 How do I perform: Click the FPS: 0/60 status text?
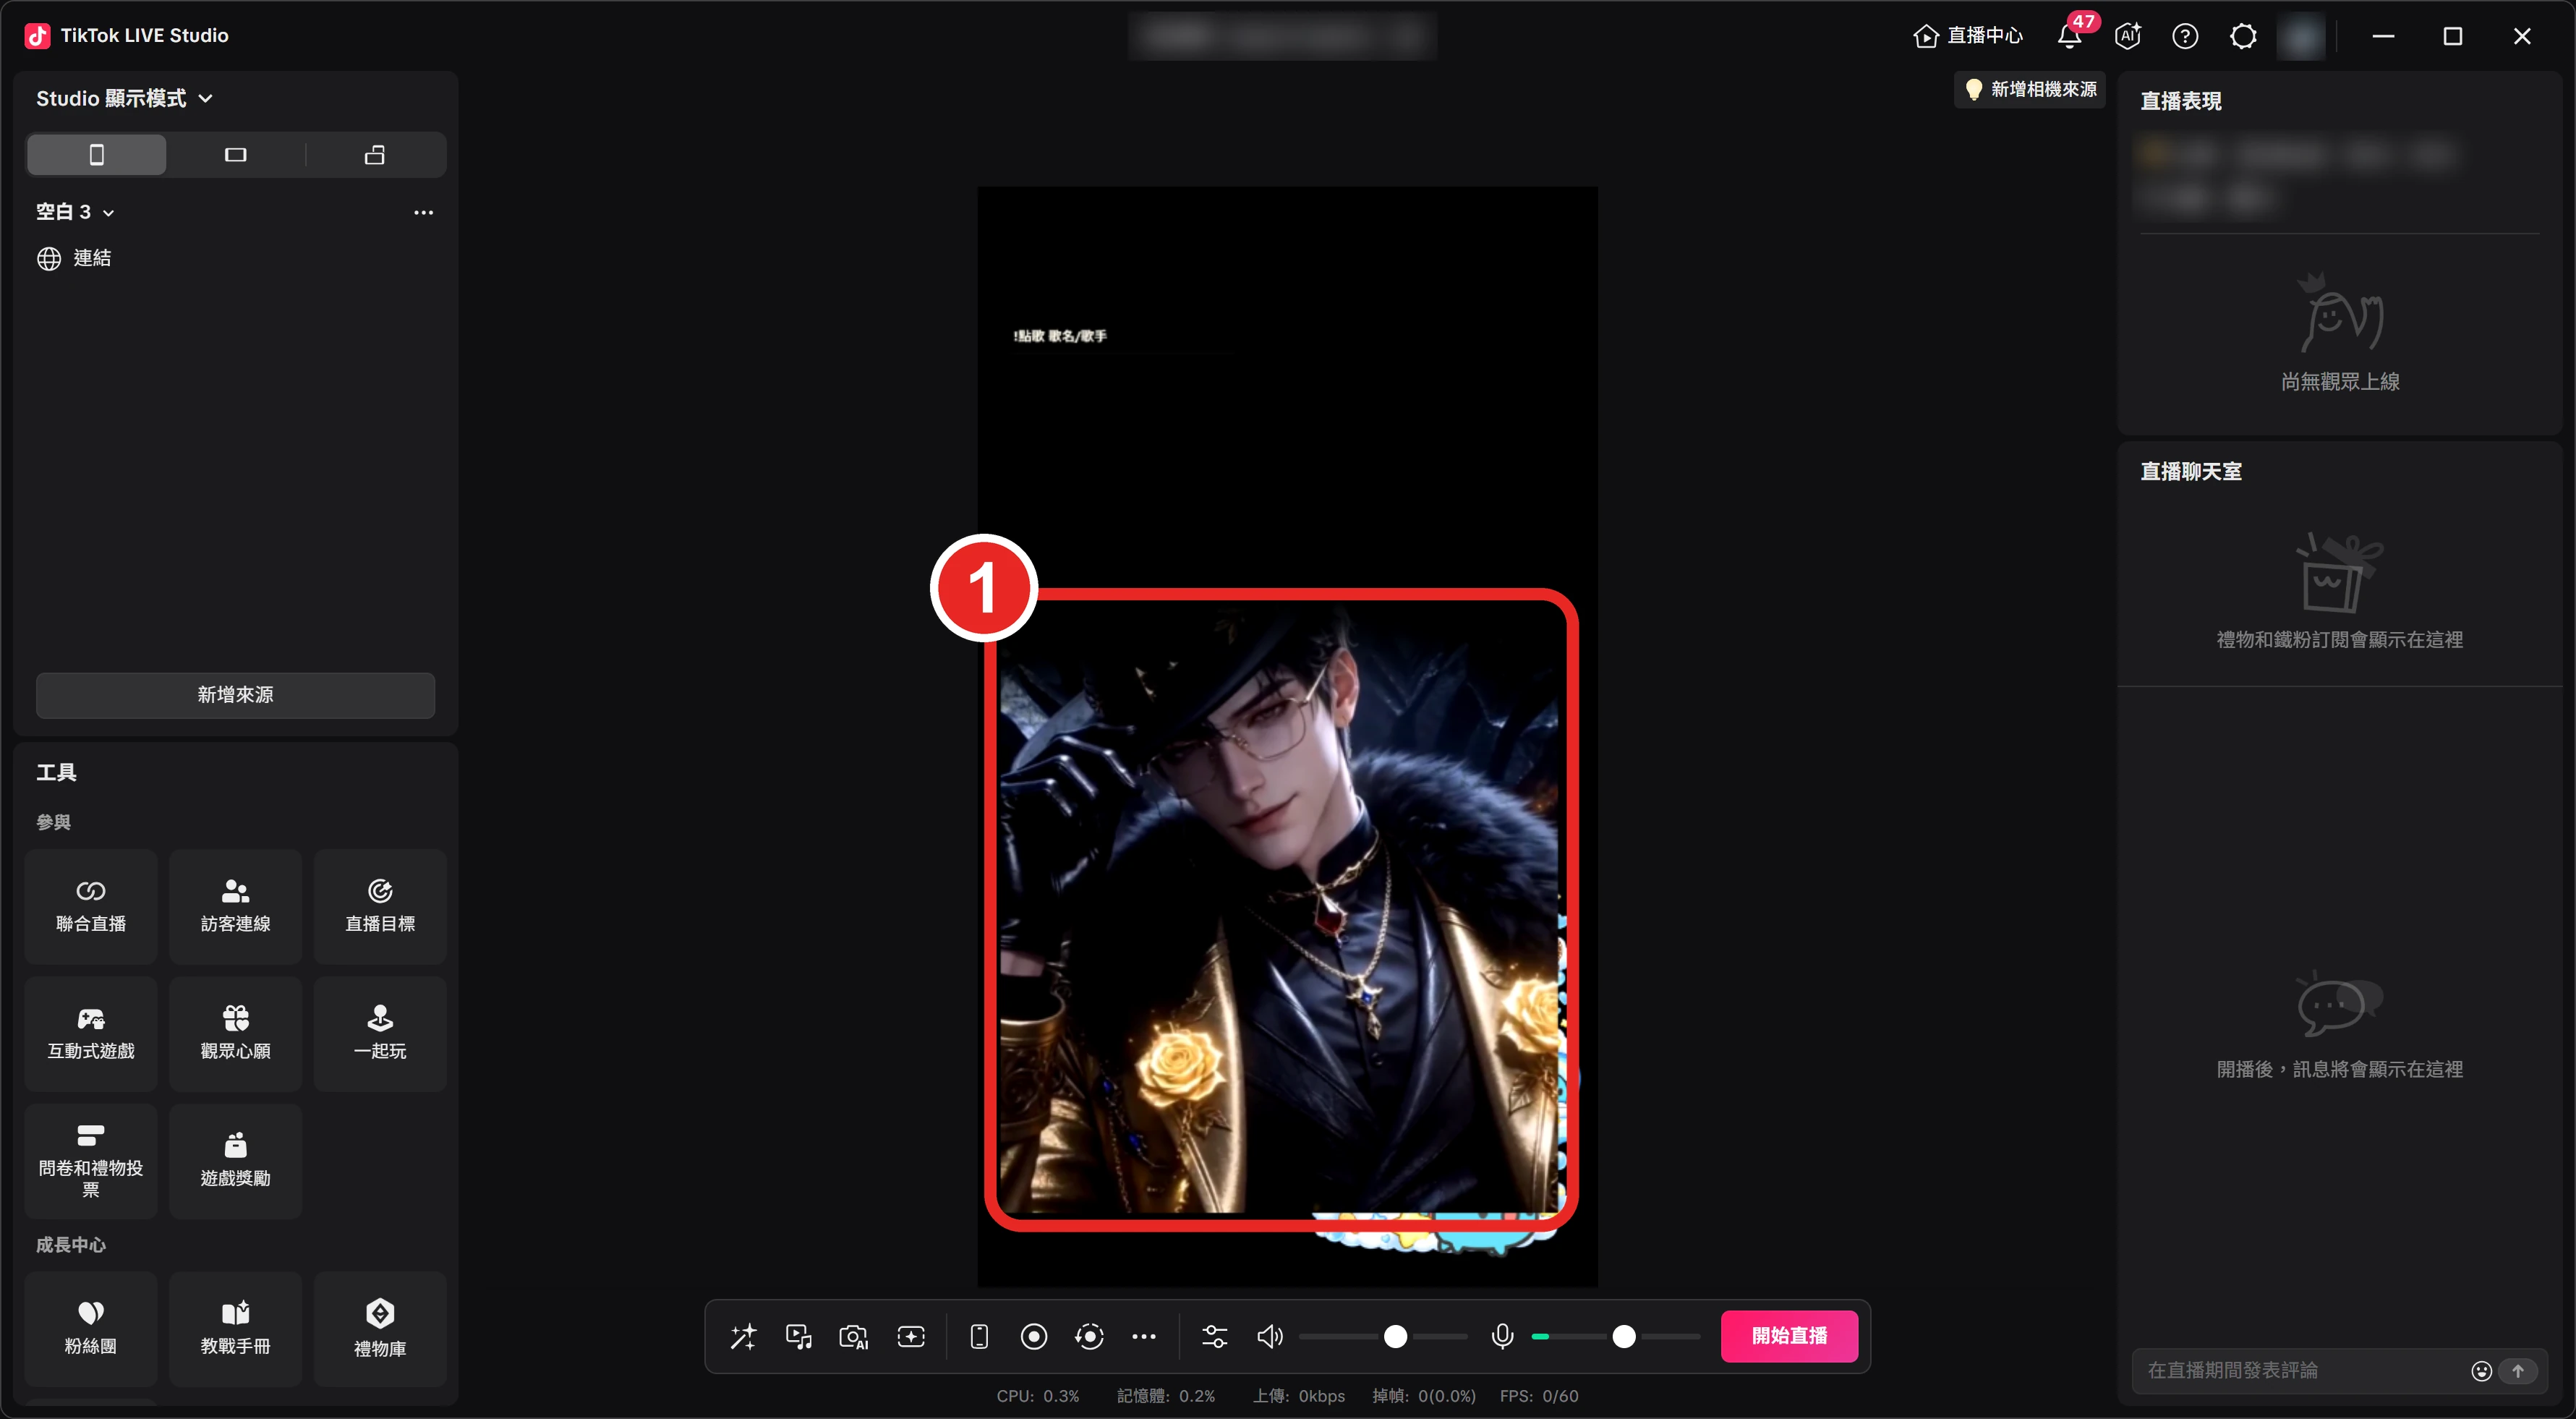1539,1396
